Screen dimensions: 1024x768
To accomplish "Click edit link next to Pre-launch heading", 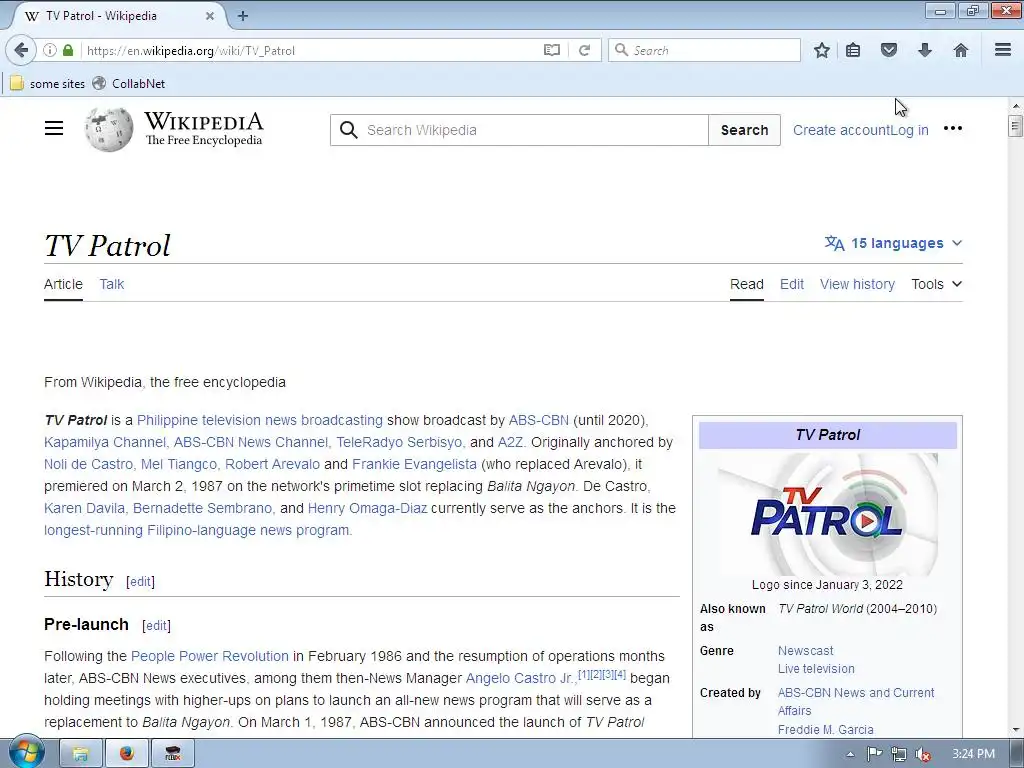I will 156,626.
